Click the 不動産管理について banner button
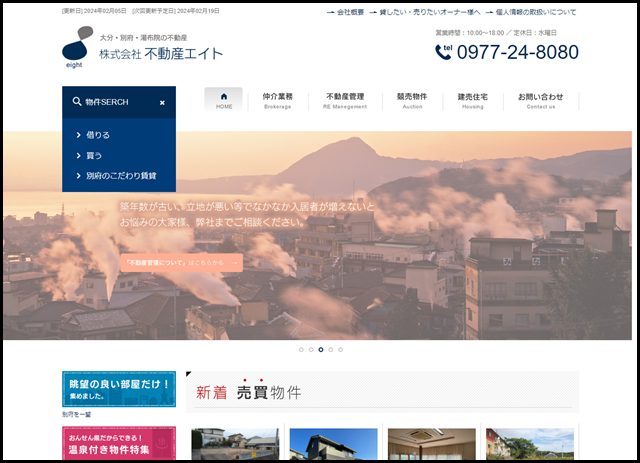The width and height of the screenshot is (640, 463). [x=182, y=263]
